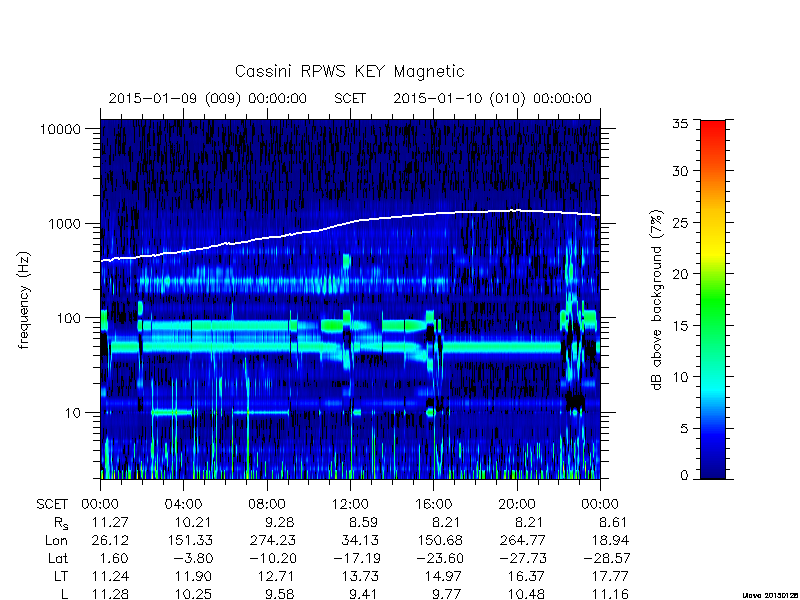The height and width of the screenshot is (600, 800).
Task: Select the Rs value 11.27
Action: [x=110, y=522]
